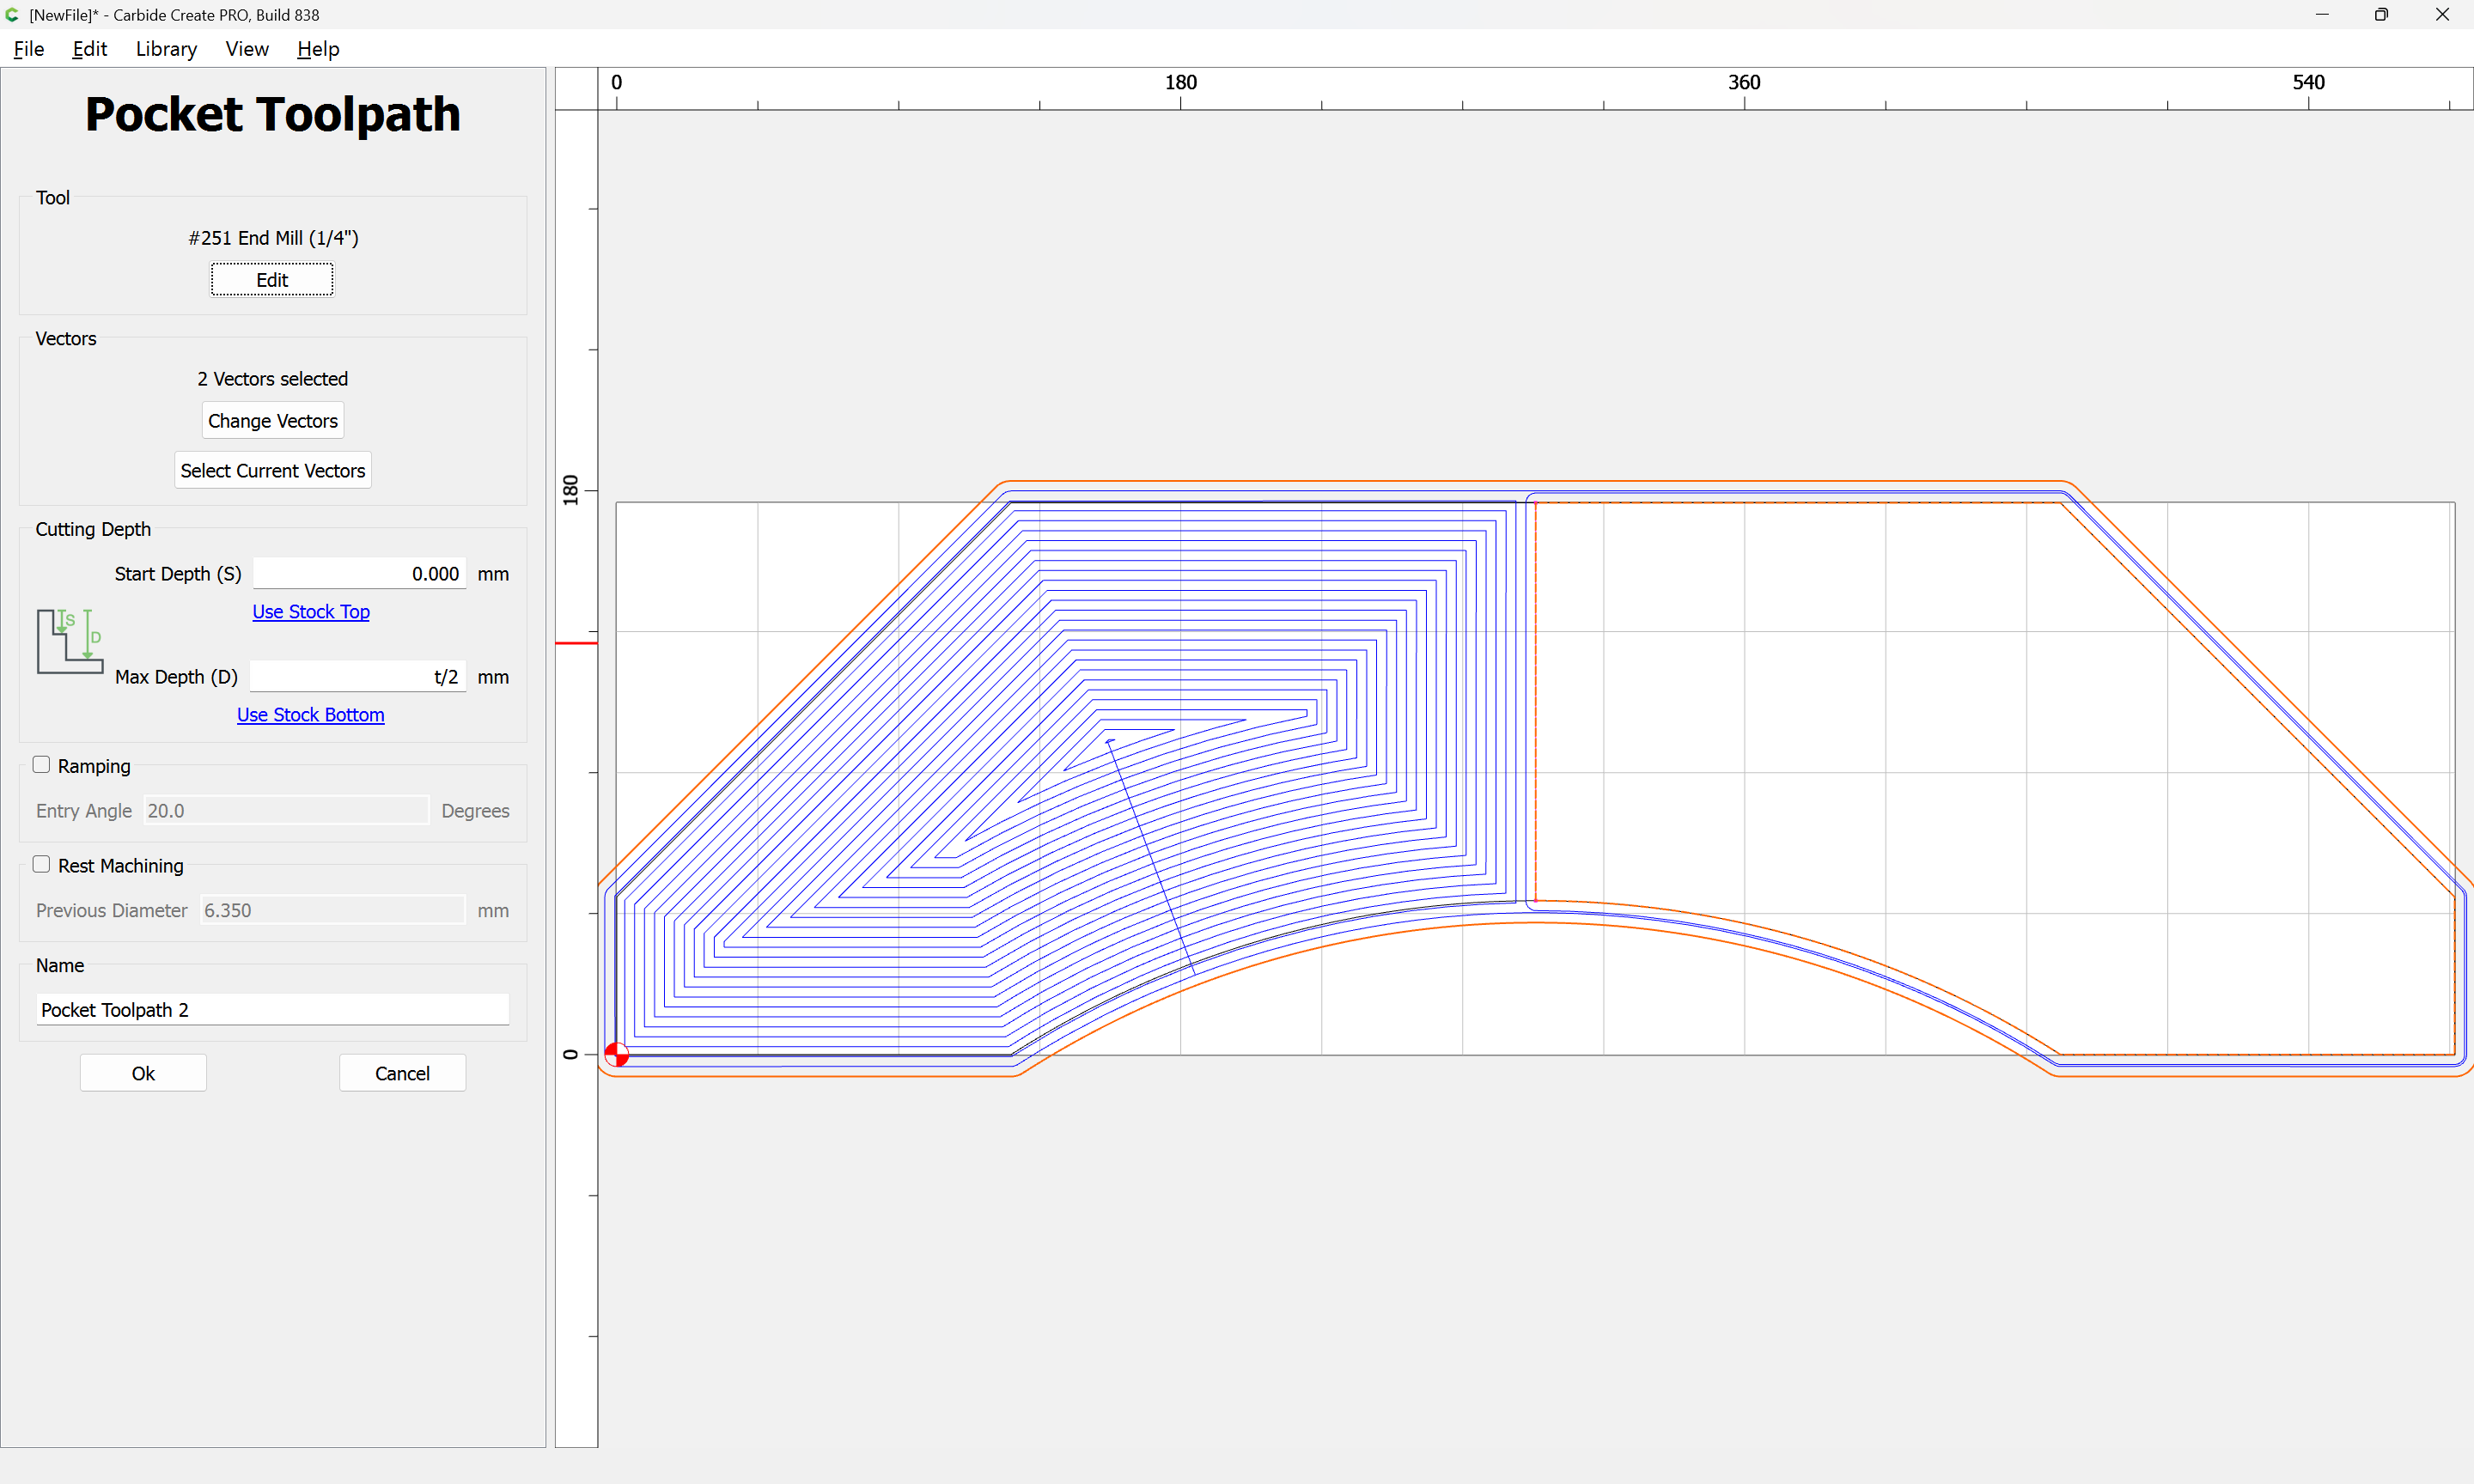Click the tool Edit button
The width and height of the screenshot is (2474, 1484).
[272, 280]
